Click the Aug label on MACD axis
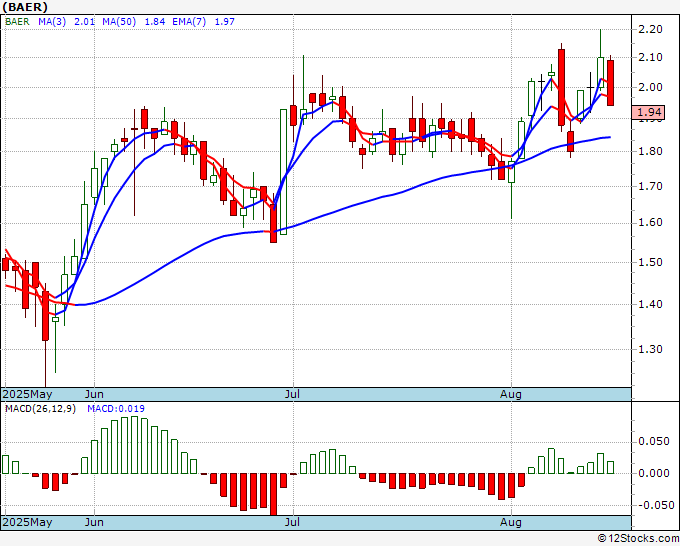680x546 pixels. point(510,522)
